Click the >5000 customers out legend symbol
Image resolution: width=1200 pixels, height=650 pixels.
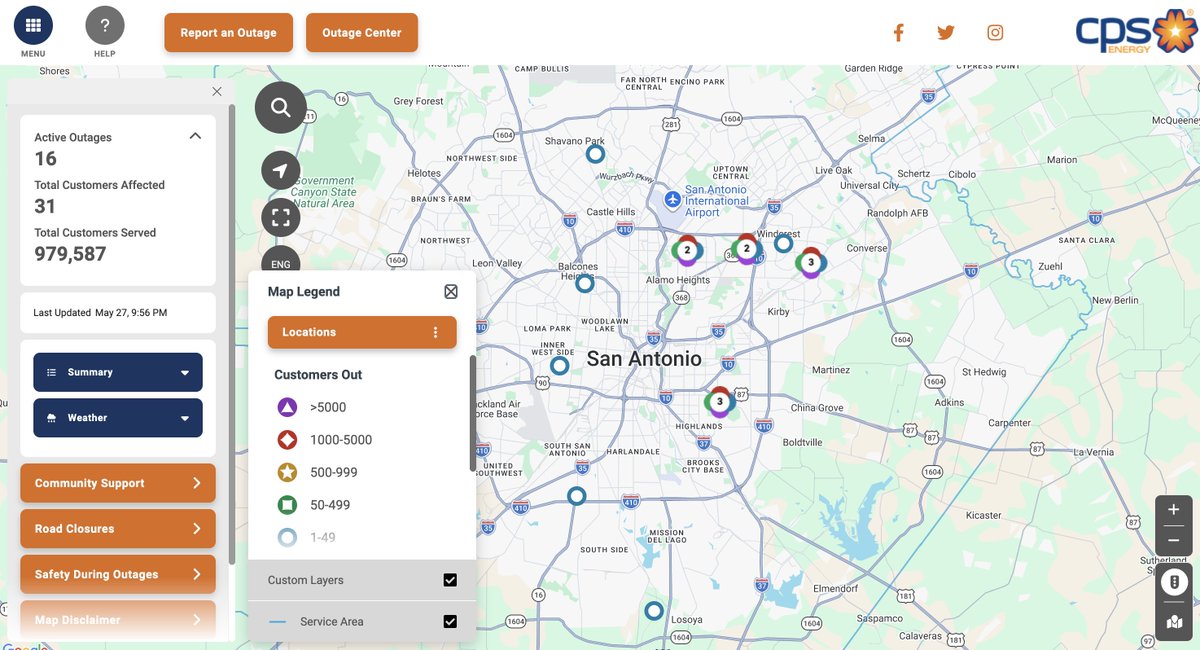tap(287, 407)
